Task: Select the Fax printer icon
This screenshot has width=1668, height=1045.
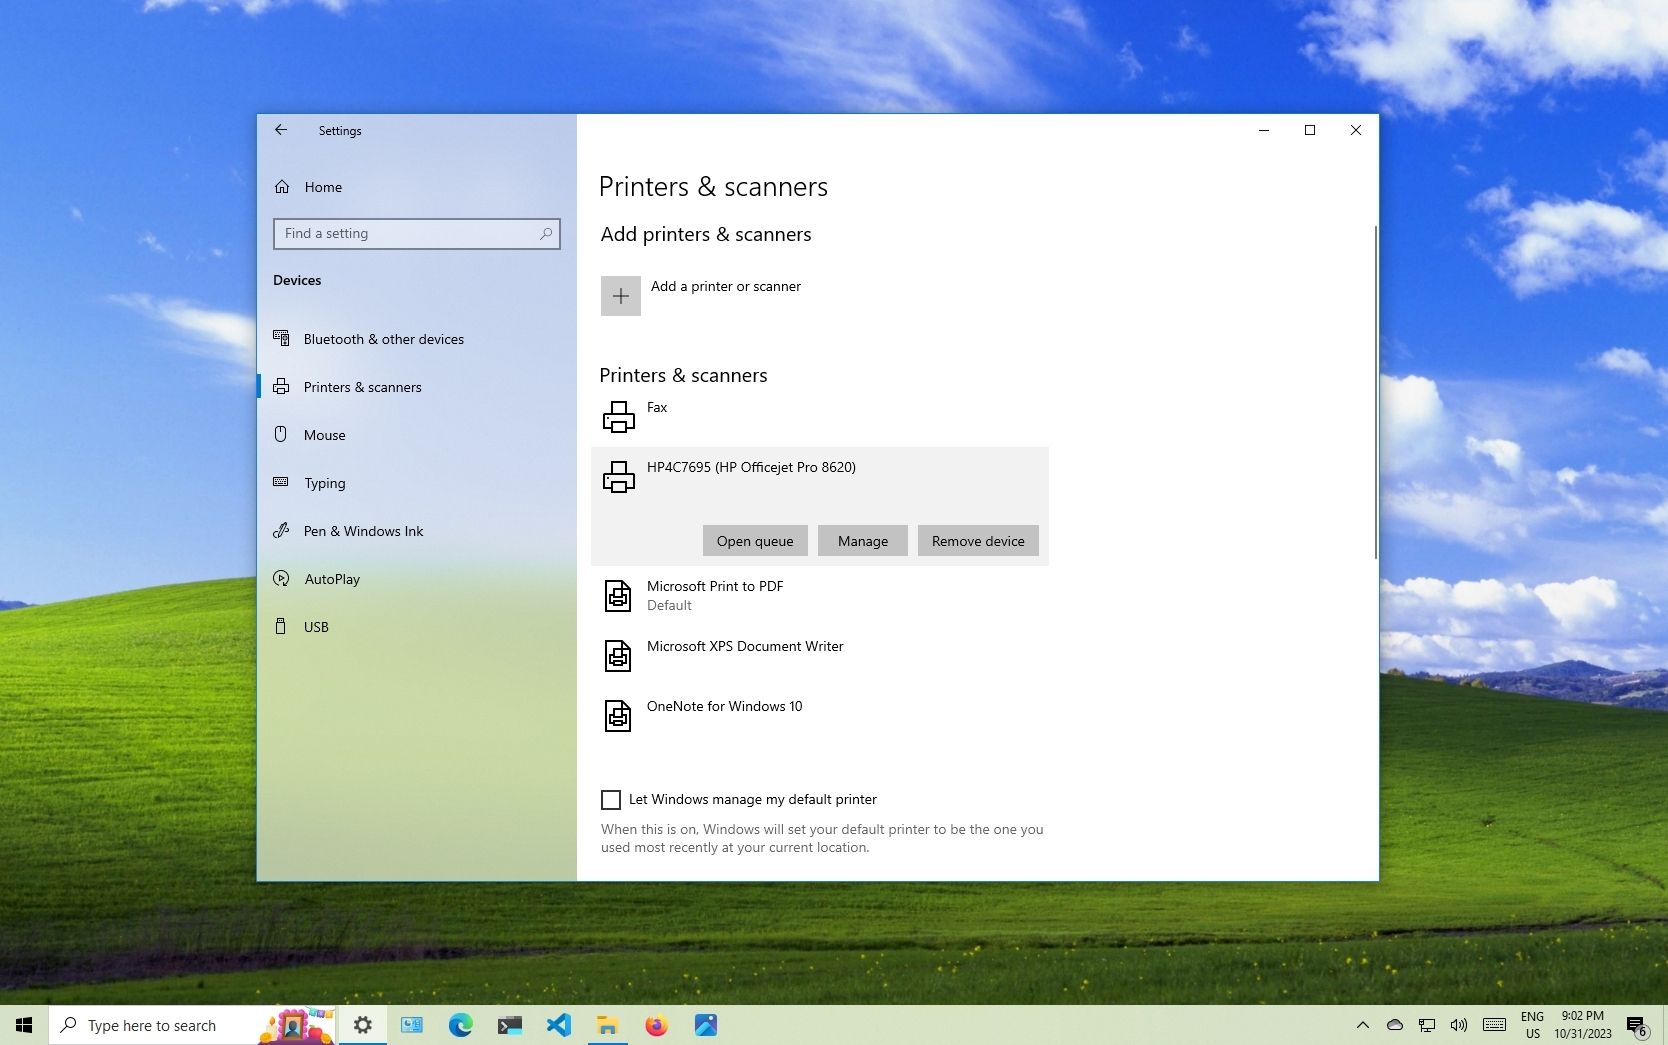Action: coord(618,416)
